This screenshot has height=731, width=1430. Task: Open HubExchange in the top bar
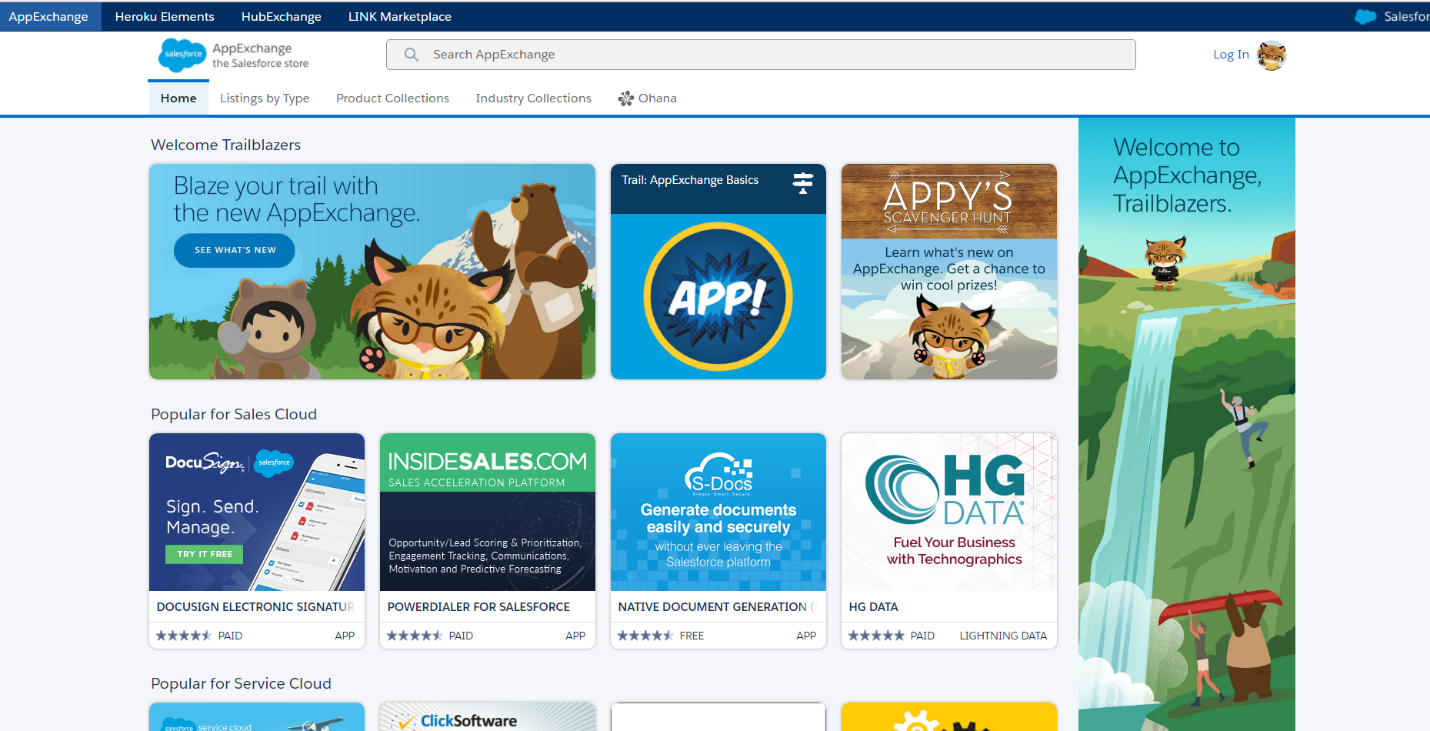[281, 16]
